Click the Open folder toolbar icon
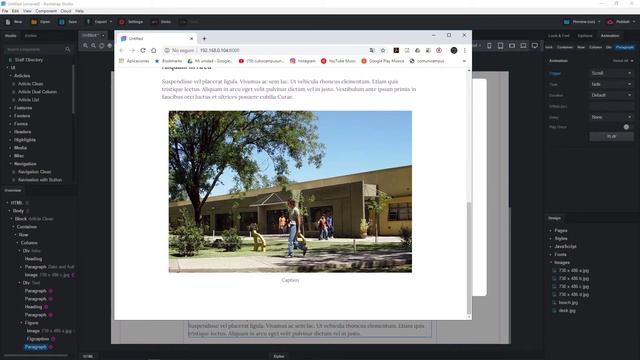 tap(34, 22)
